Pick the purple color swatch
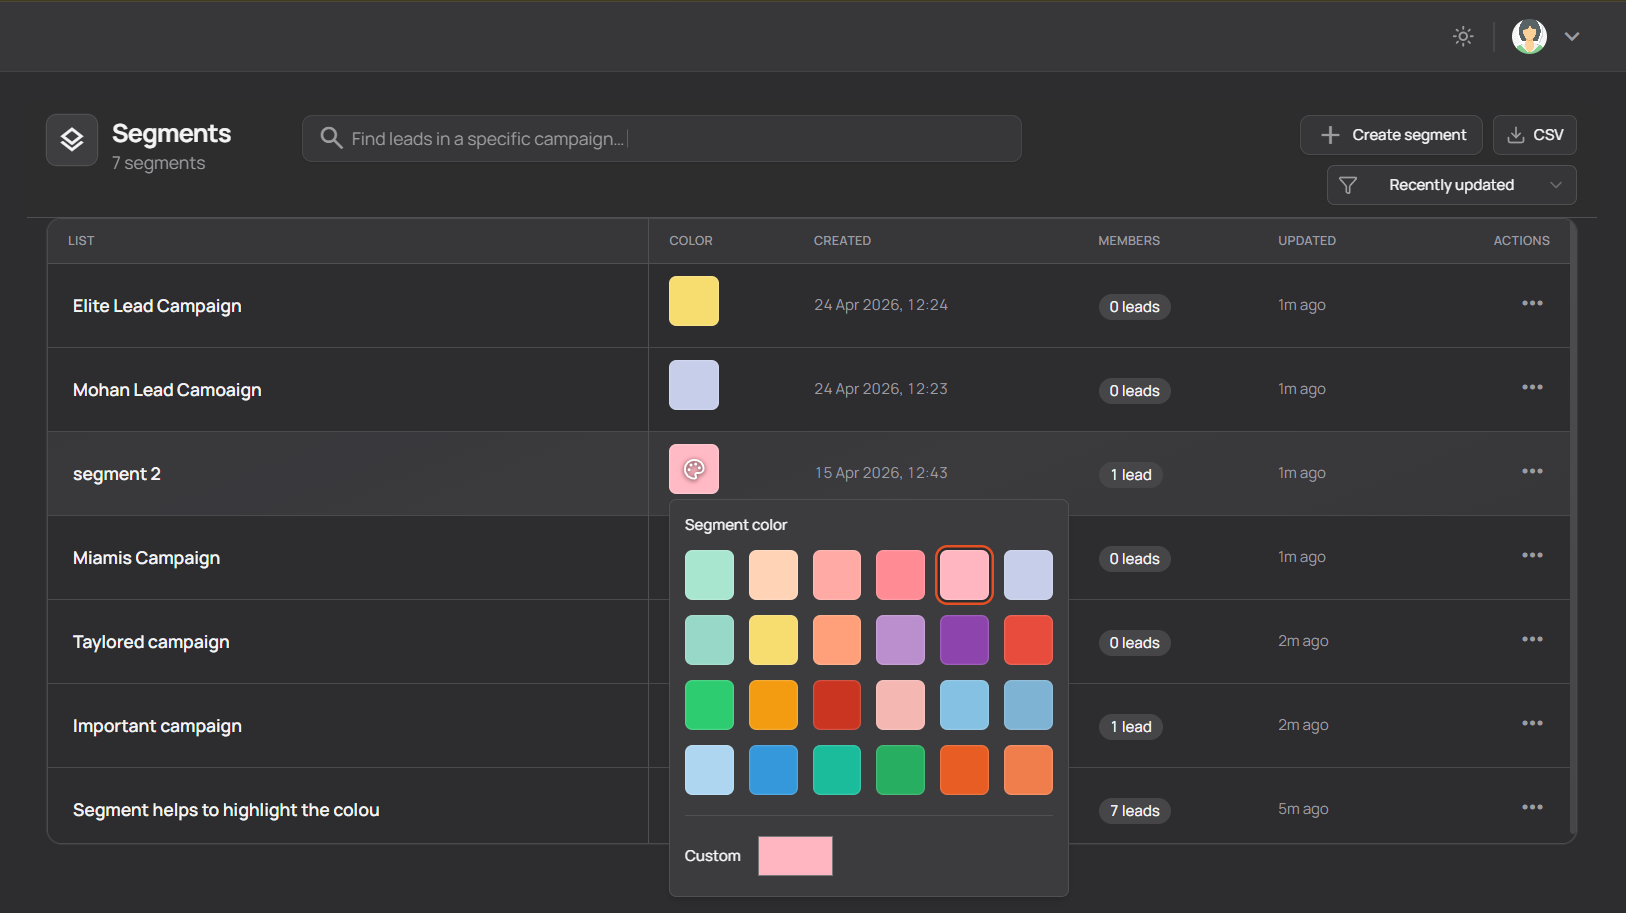Viewport: 1626px width, 913px height. click(964, 640)
